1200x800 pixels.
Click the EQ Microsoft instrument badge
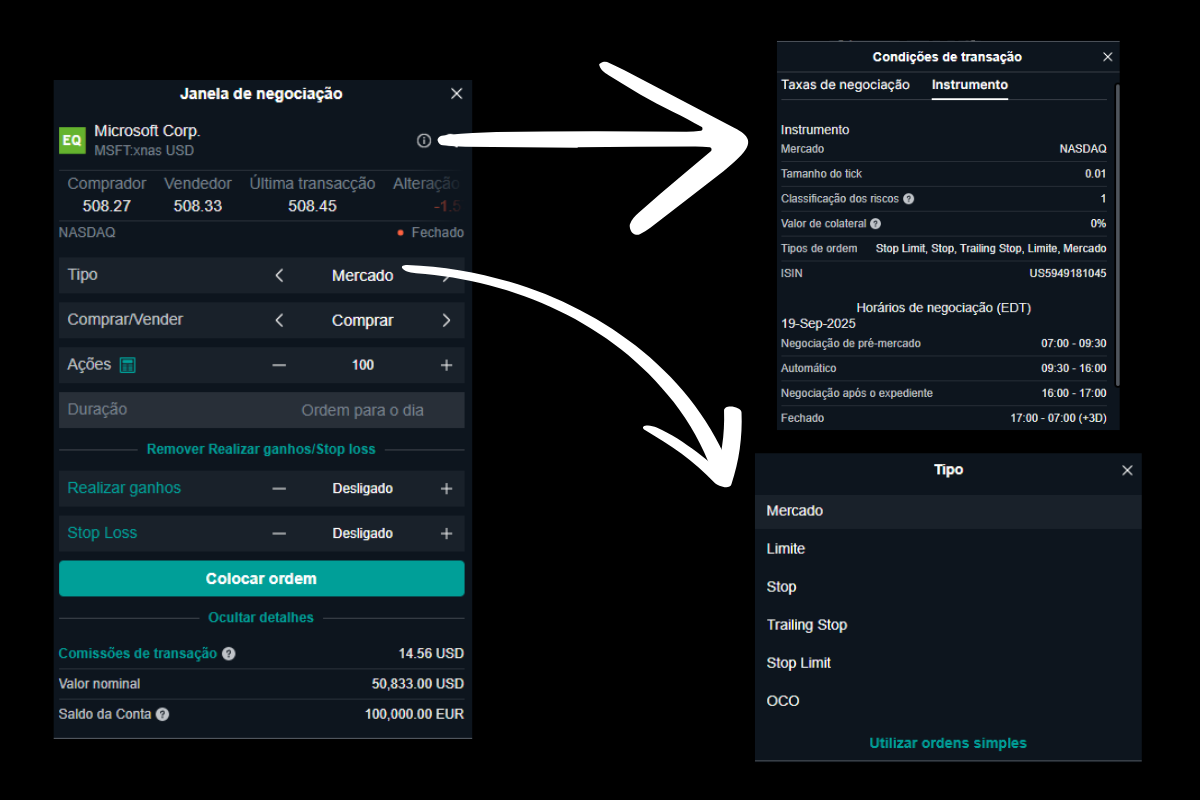point(72,141)
